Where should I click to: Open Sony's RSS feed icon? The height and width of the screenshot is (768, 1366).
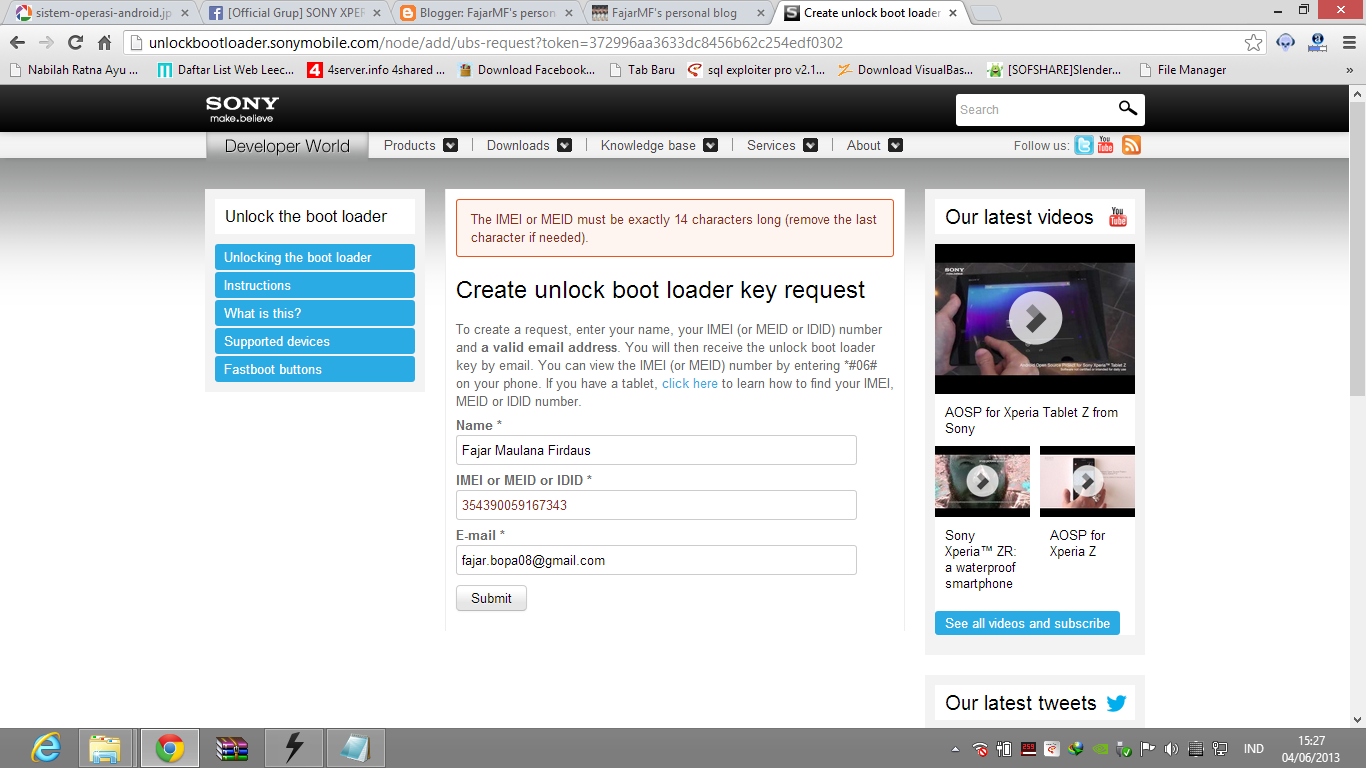(1131, 145)
